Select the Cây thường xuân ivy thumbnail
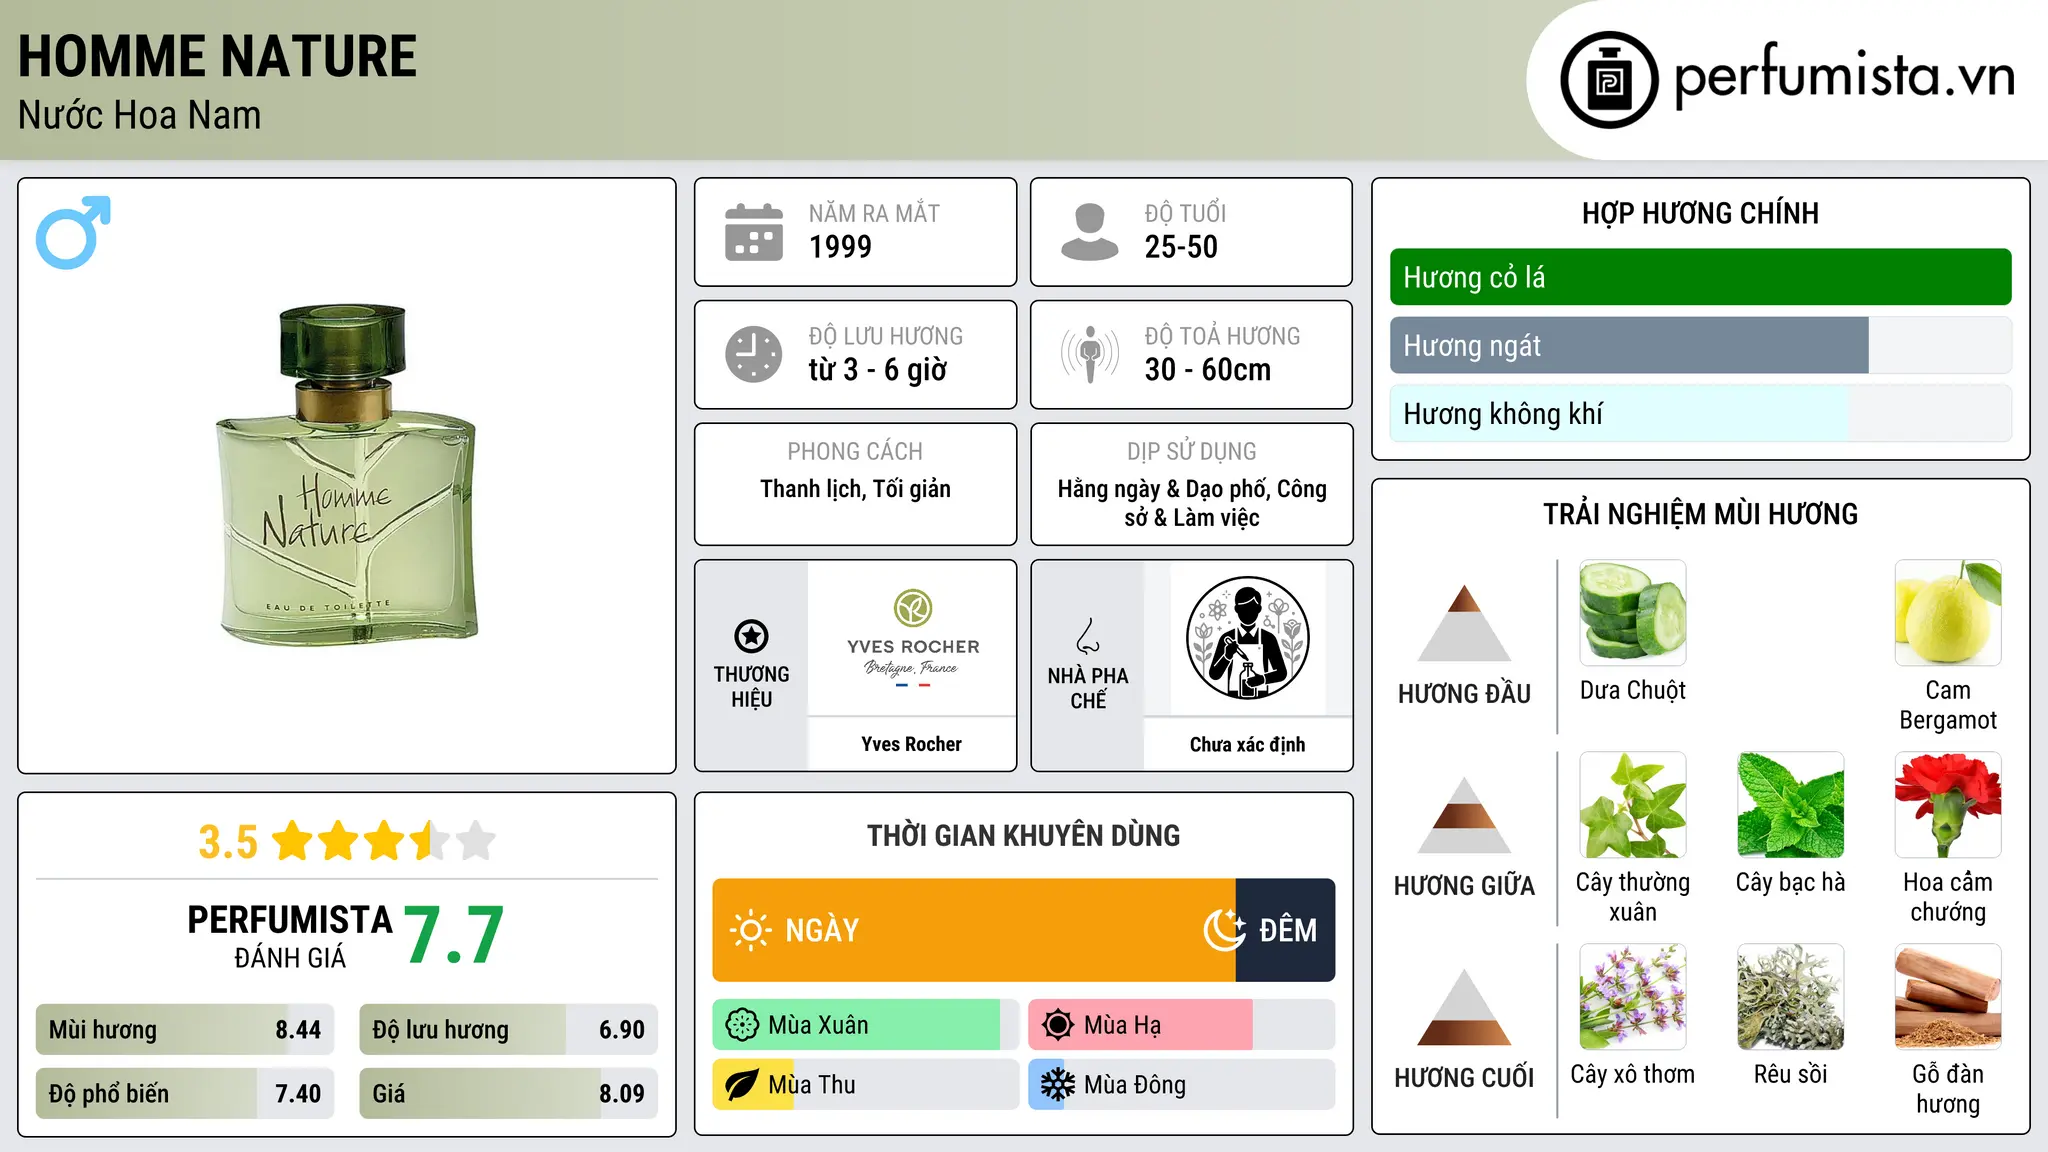 pos(1633,805)
